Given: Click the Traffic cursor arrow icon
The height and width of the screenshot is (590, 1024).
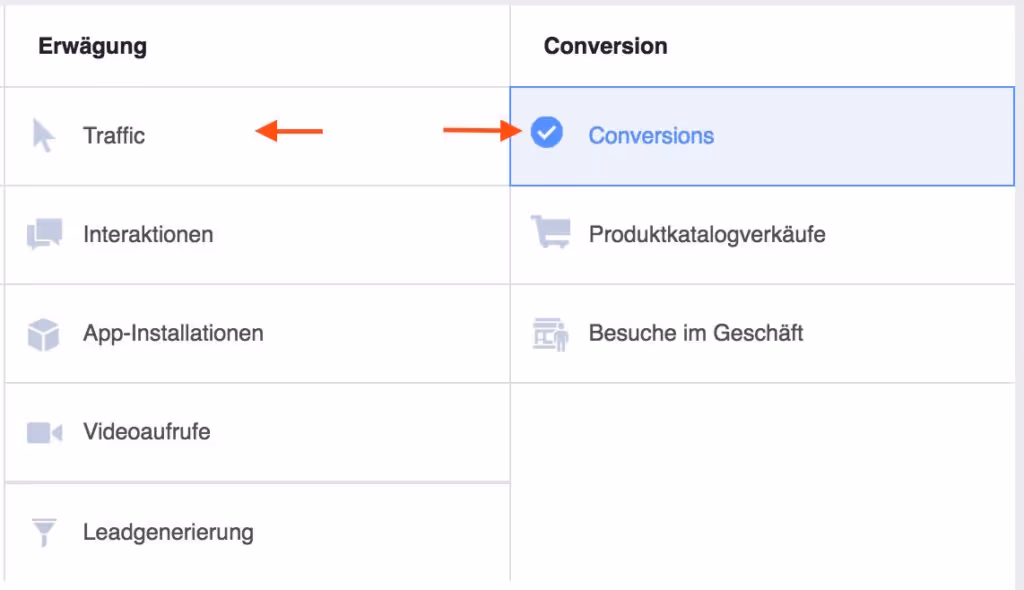Looking at the screenshot, I should coord(44,135).
